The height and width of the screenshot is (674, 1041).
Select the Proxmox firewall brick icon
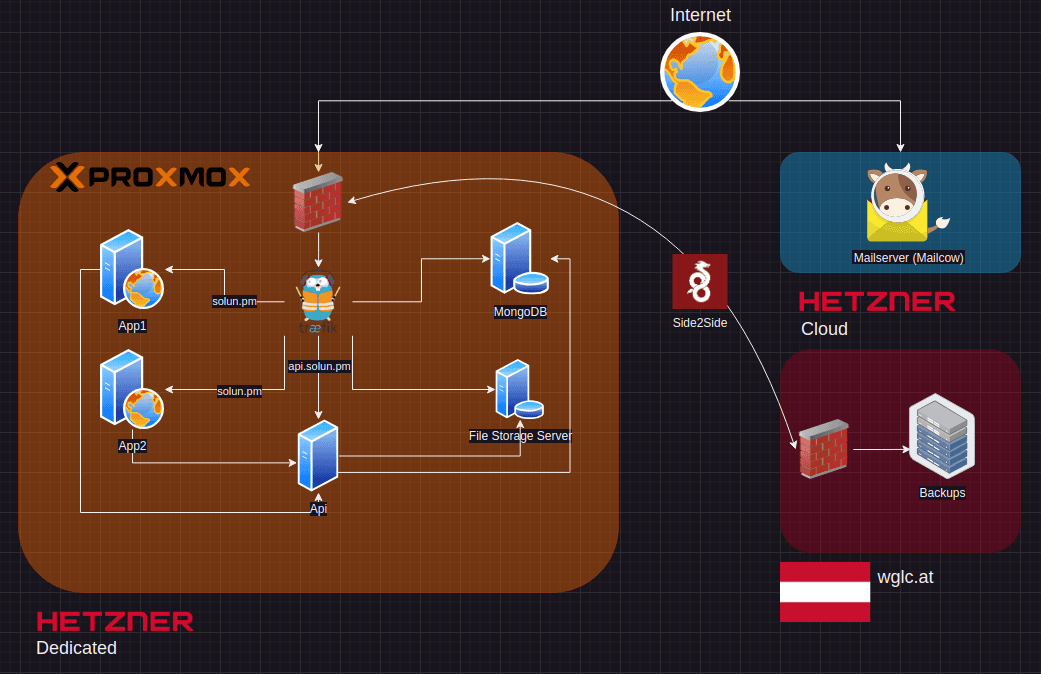click(x=318, y=201)
